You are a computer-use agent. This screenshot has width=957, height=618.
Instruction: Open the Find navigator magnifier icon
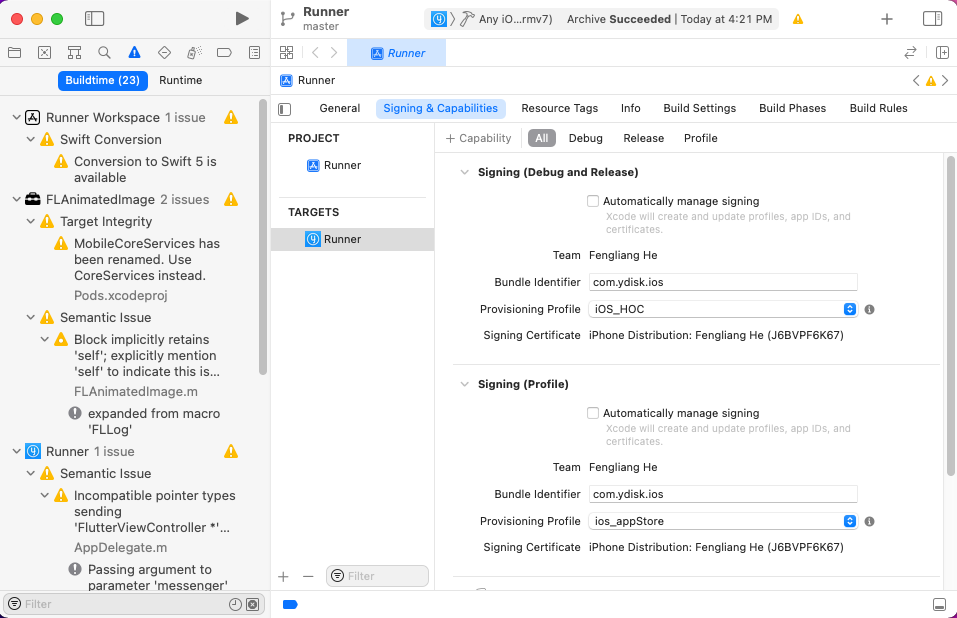[x=104, y=52]
